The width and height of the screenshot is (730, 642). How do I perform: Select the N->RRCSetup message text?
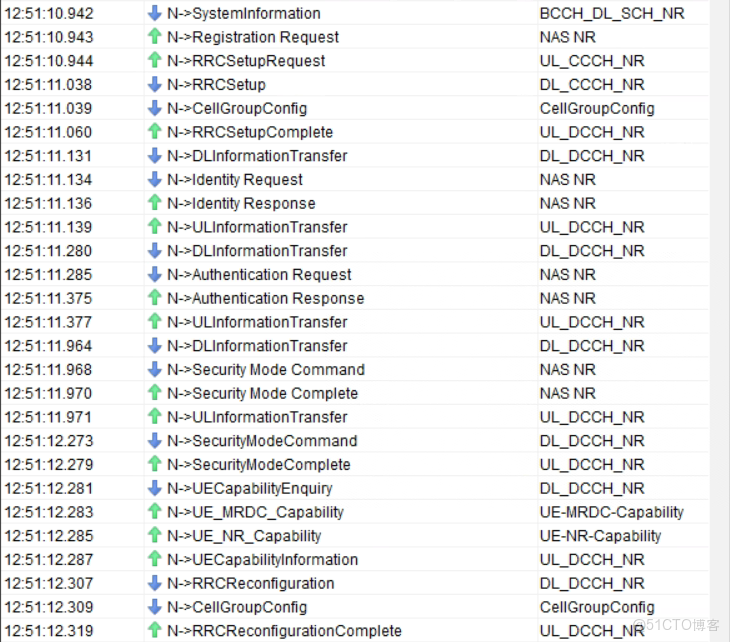[x=216, y=85]
